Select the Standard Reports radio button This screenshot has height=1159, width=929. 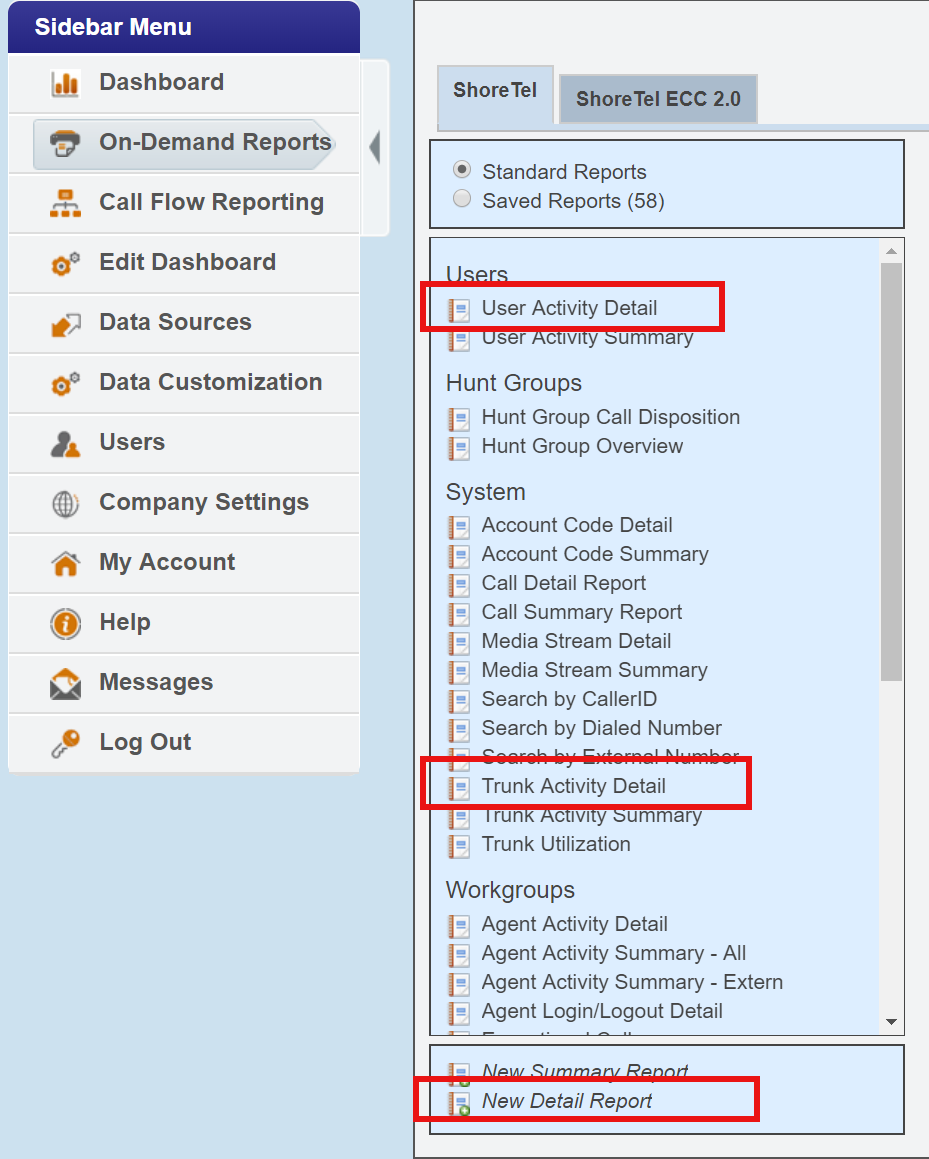(462, 171)
